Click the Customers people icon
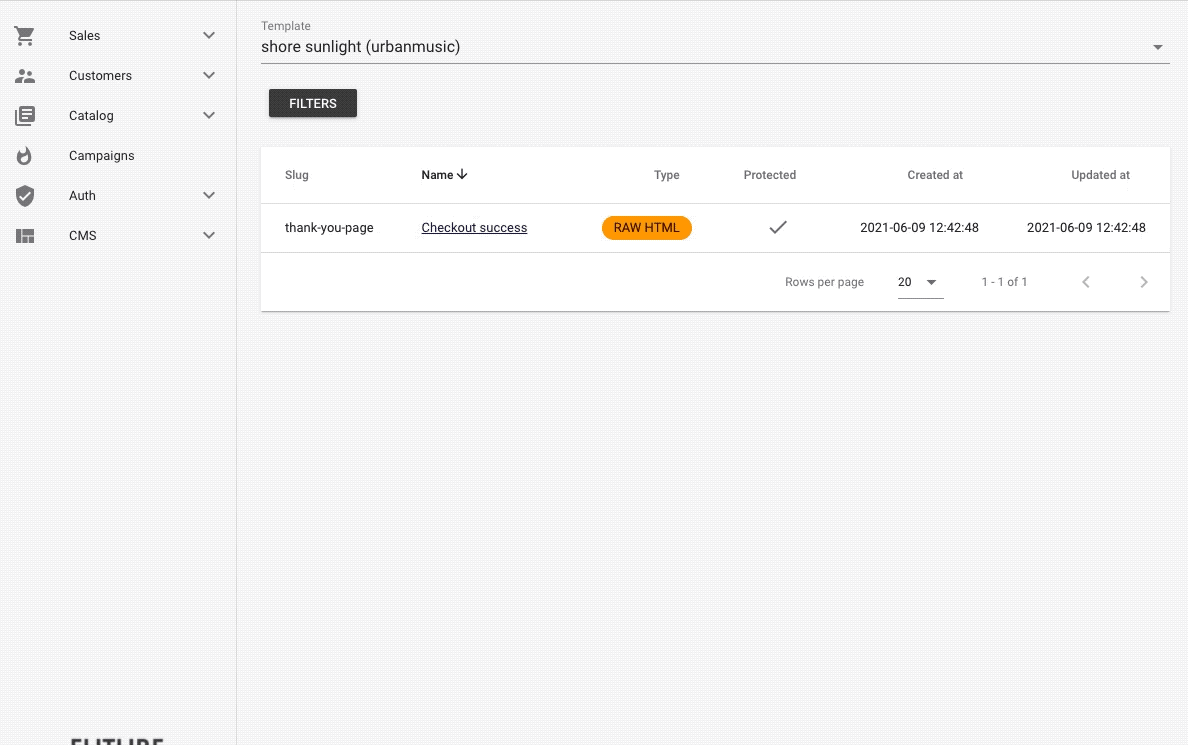The width and height of the screenshot is (1188, 745). 24,76
